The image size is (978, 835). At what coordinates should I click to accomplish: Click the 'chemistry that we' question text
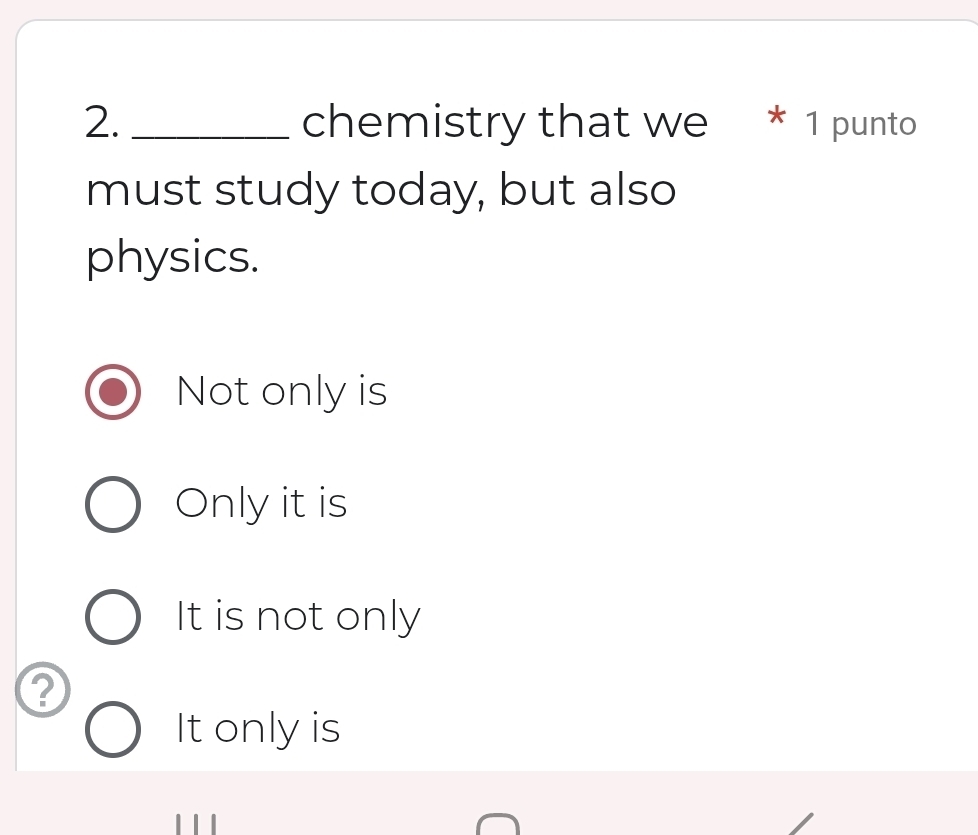[504, 122]
